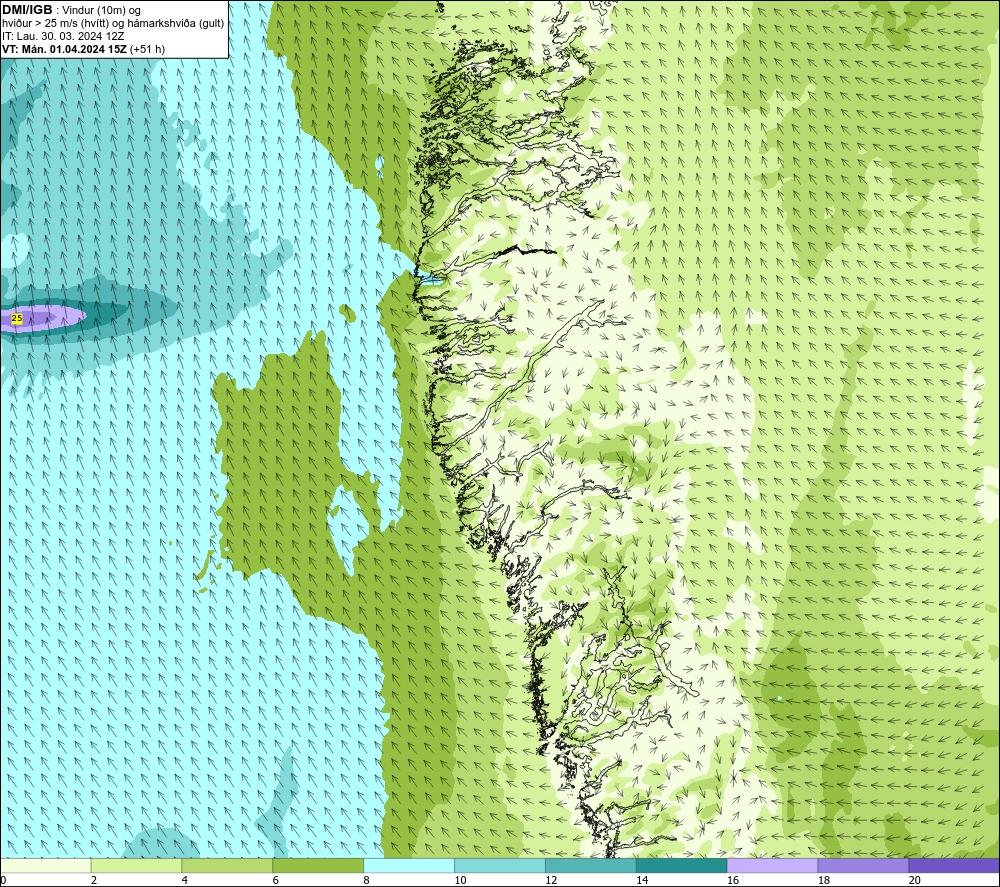Image resolution: width=1000 pixels, height=887 pixels.
Task: Pick the 2–4 m/s light green swatch
Action: pos(136,866)
